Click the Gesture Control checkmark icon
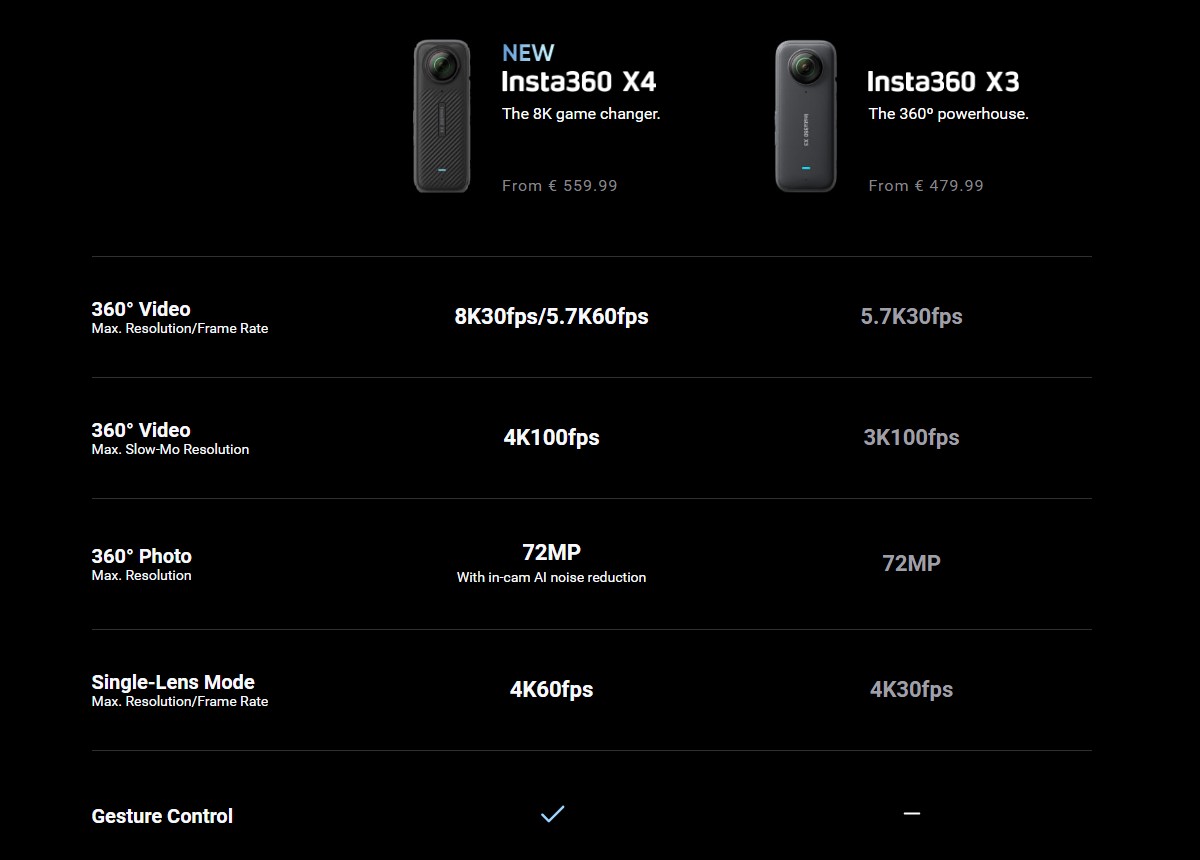1200x860 pixels. (552, 814)
